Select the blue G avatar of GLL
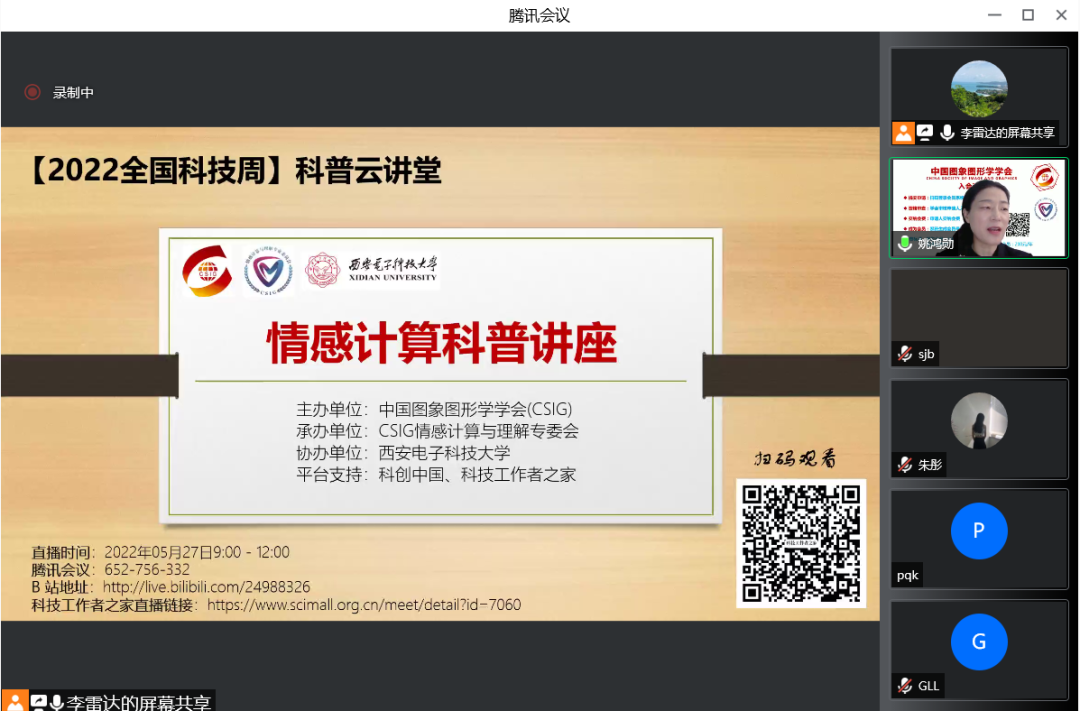1080x711 pixels. pos(979,641)
